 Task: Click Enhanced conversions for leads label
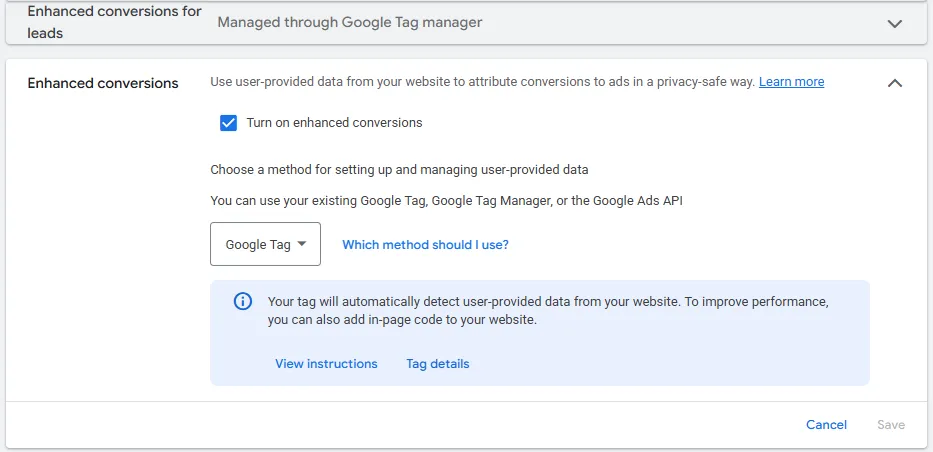coord(115,22)
